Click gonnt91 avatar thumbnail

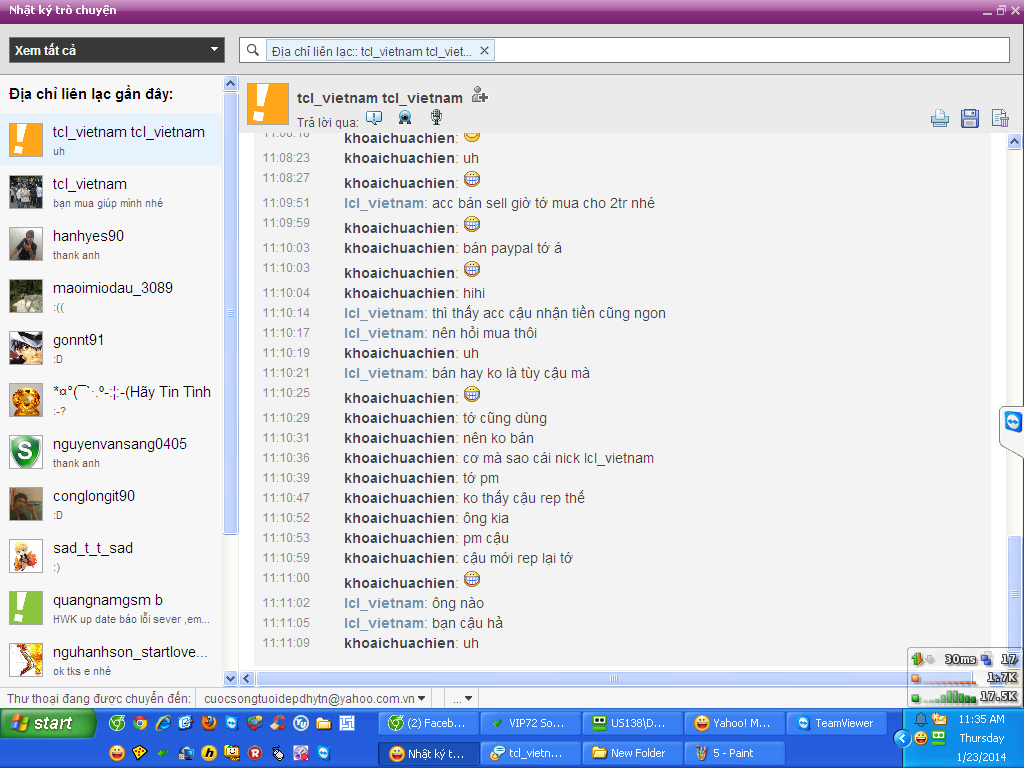pyautogui.click(x=26, y=348)
